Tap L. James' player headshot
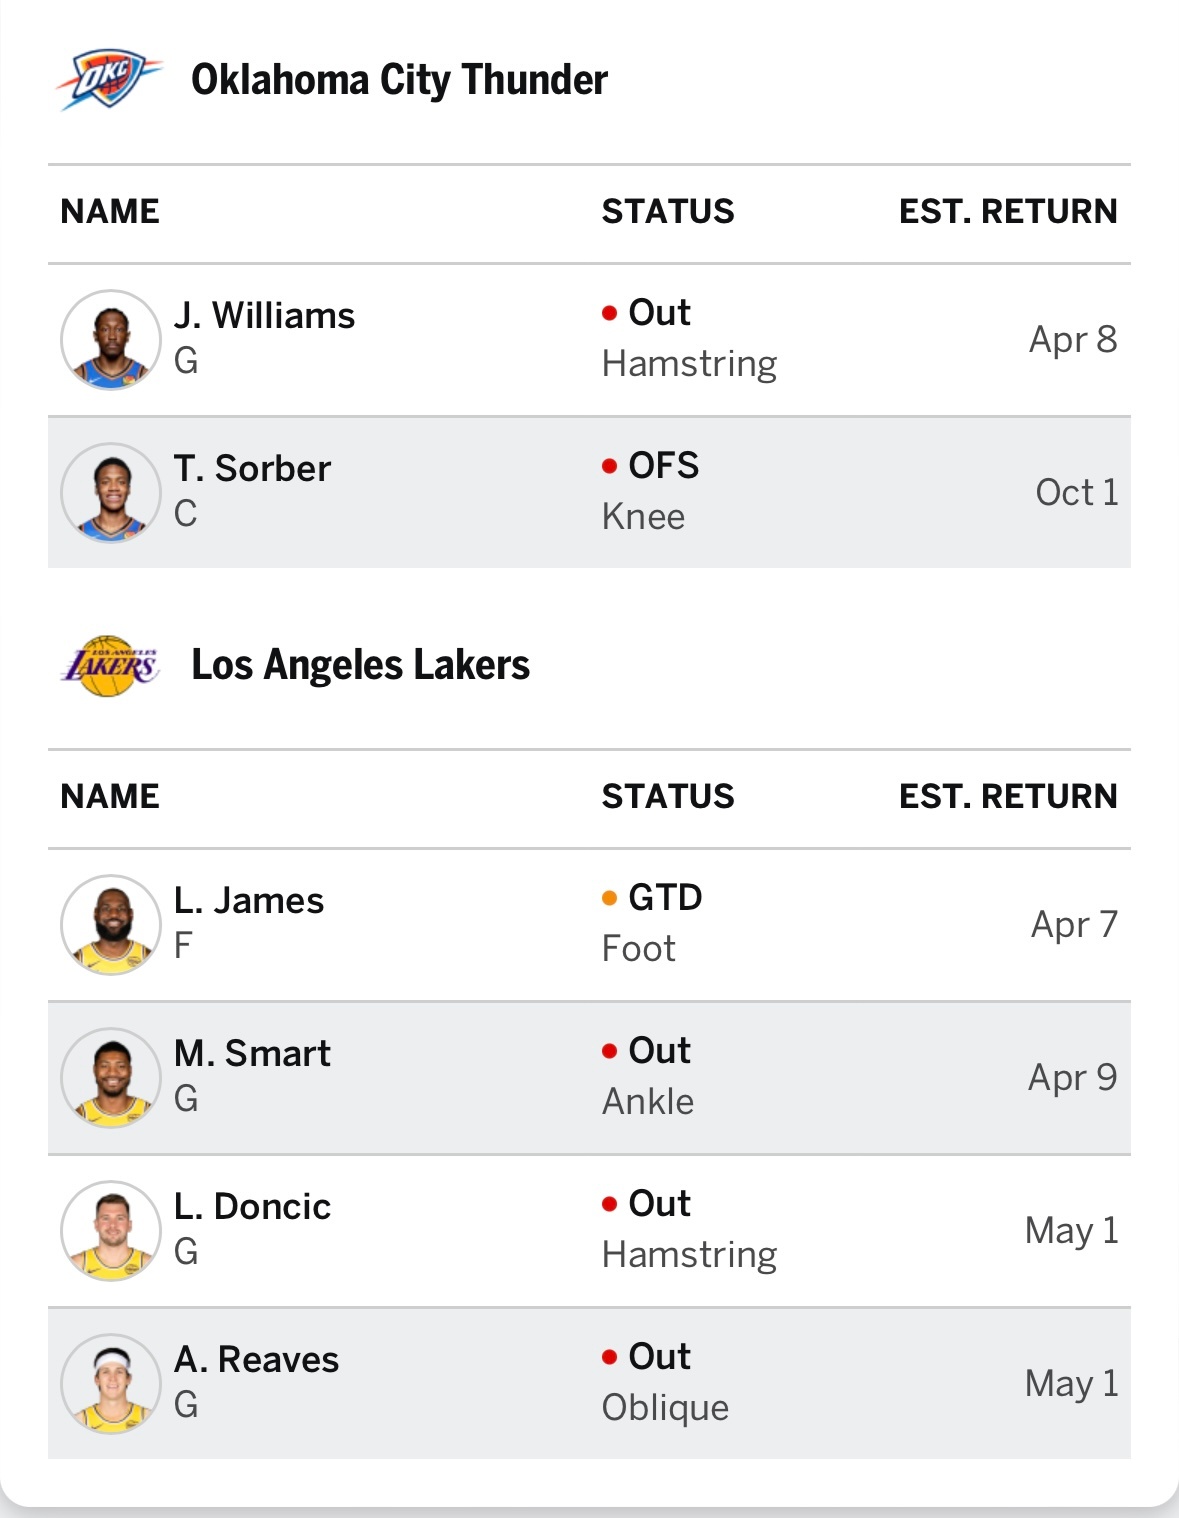Image resolution: width=1179 pixels, height=1518 pixels. click(111, 925)
